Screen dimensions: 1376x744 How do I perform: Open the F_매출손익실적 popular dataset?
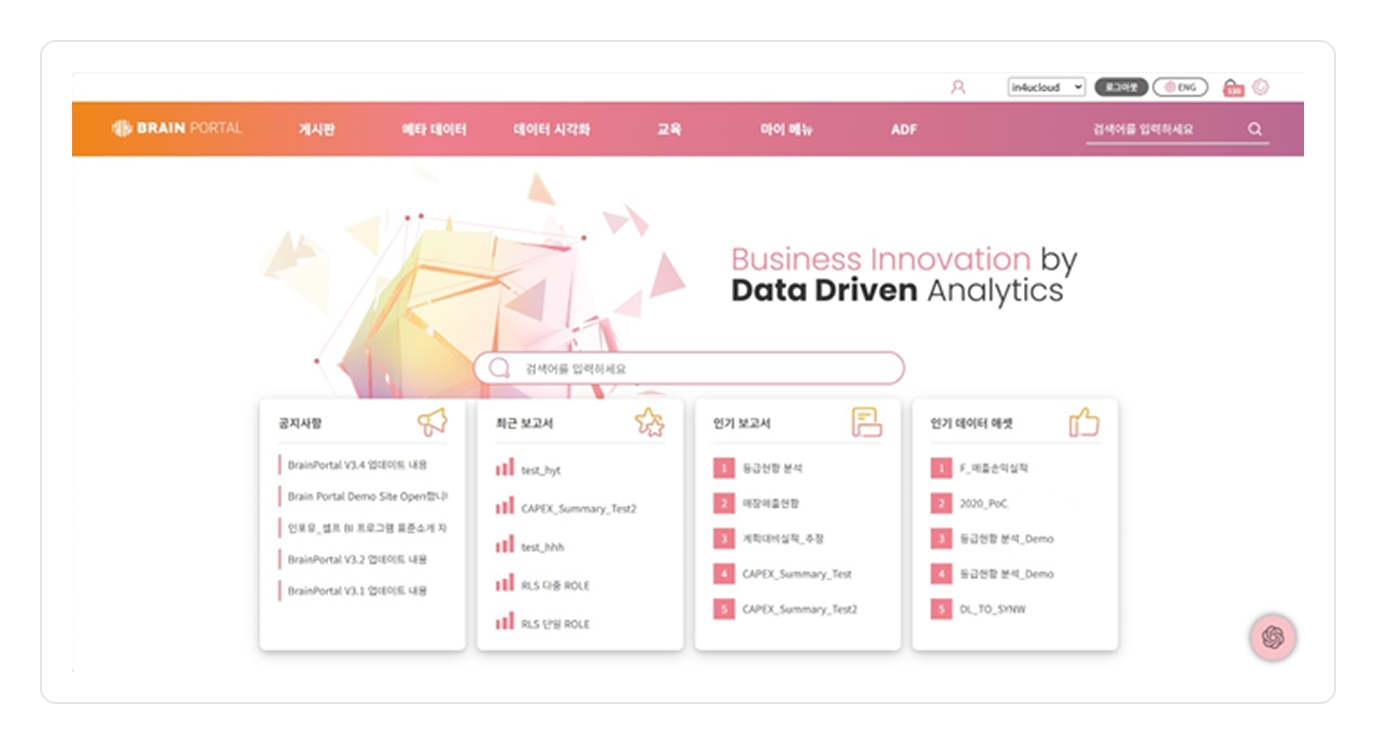coord(992,468)
